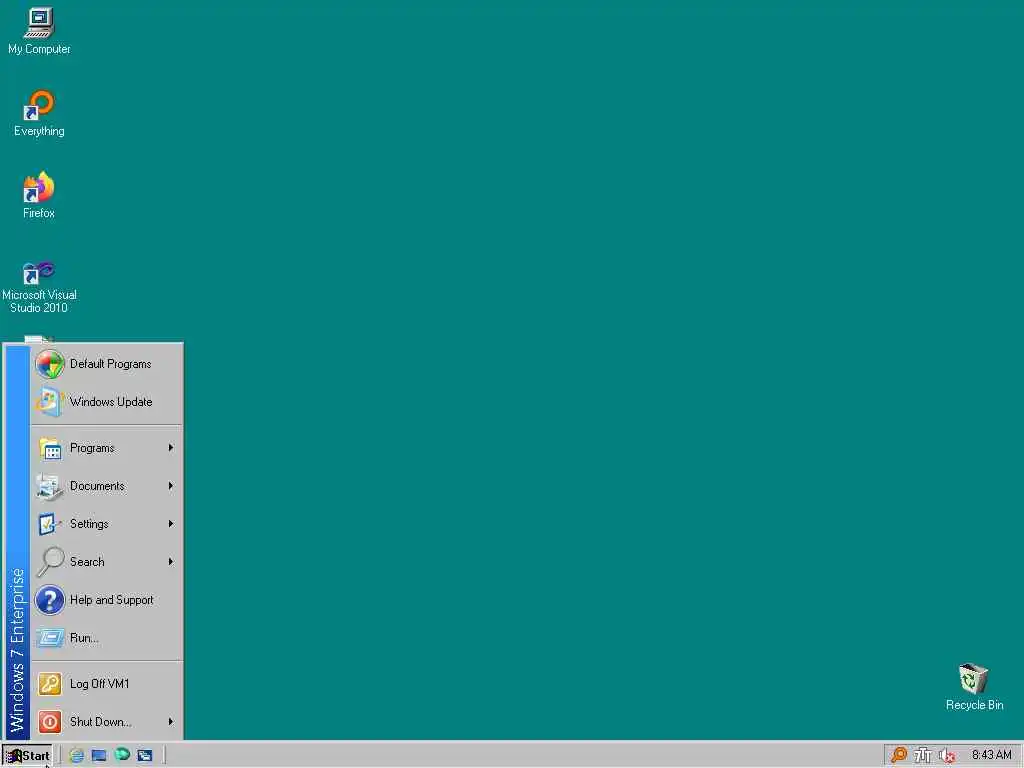The image size is (1024, 768).
Task: Click the Documents icon in Start menu
Action: (x=50, y=487)
